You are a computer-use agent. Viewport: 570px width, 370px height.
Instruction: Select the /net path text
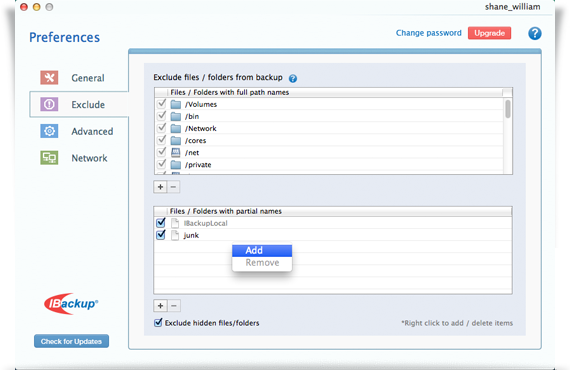click(x=192, y=153)
